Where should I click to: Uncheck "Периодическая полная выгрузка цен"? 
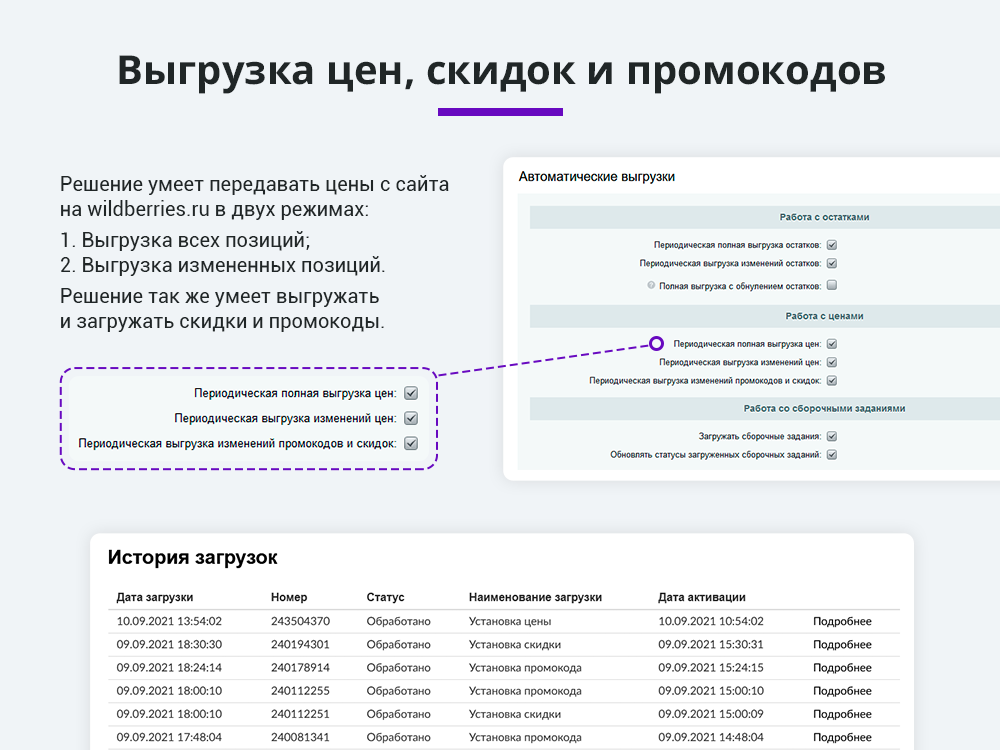click(830, 344)
